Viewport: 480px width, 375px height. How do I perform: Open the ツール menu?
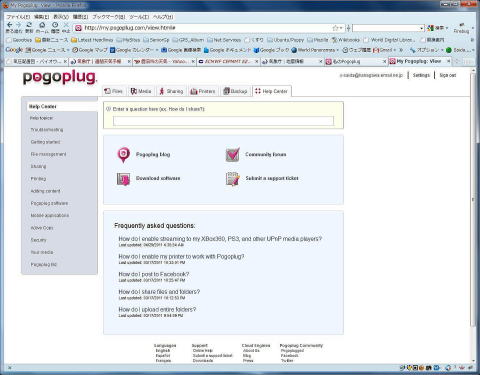click(139, 17)
